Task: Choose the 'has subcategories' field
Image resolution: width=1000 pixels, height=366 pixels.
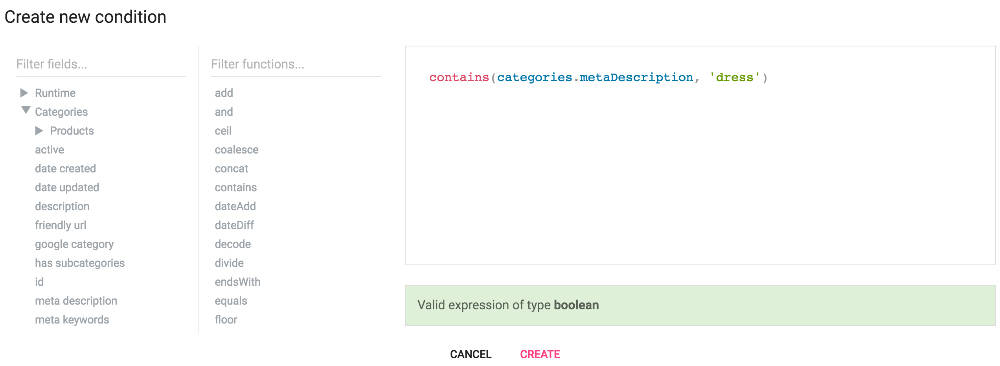Action: coord(80,263)
